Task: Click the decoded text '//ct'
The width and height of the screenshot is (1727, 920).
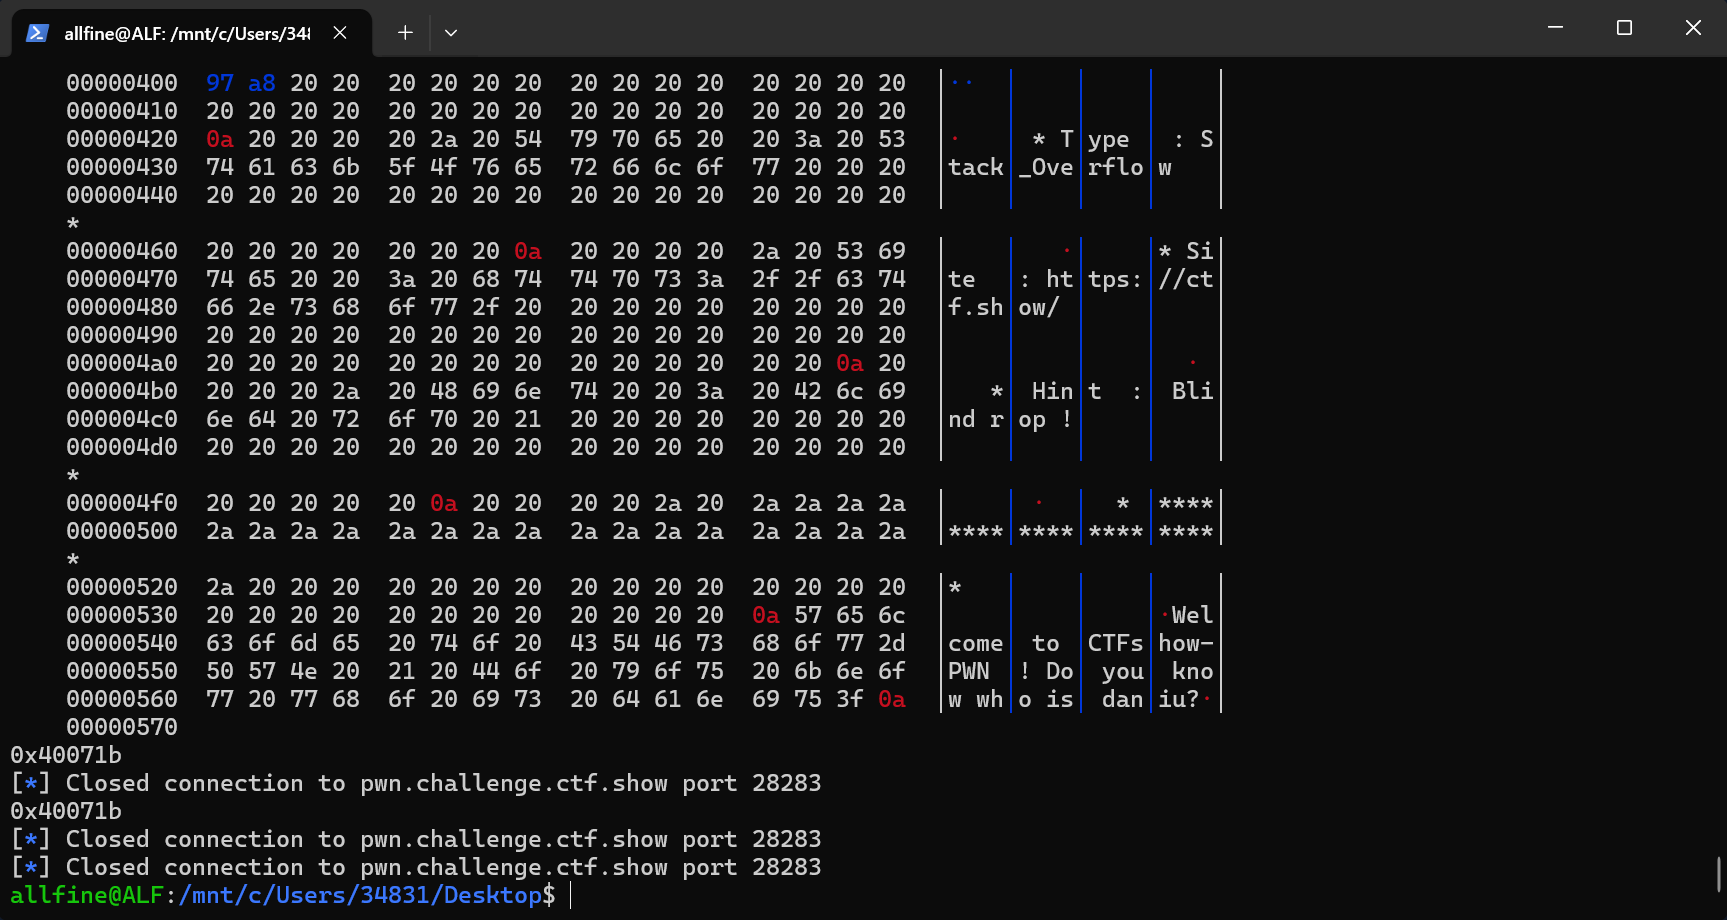Action: (x=1186, y=279)
